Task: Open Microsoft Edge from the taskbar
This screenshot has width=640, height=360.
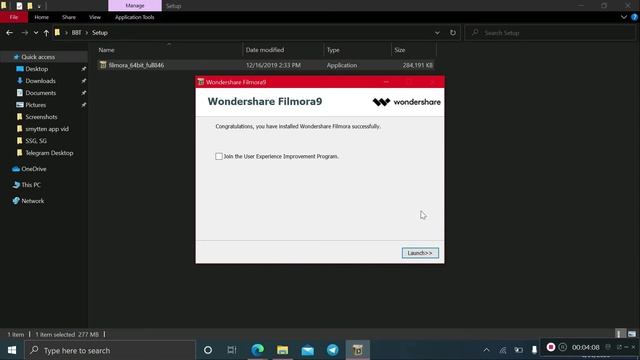Action: [x=258, y=350]
